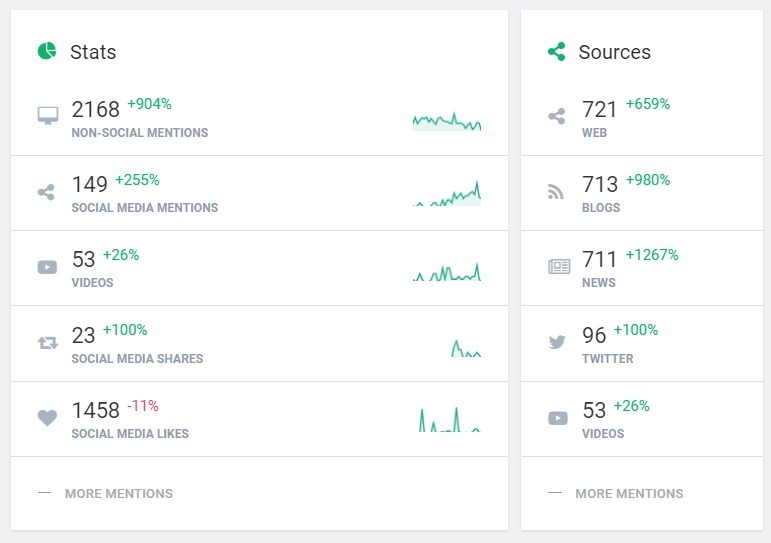Click the heart icon for social media likes

click(47, 418)
